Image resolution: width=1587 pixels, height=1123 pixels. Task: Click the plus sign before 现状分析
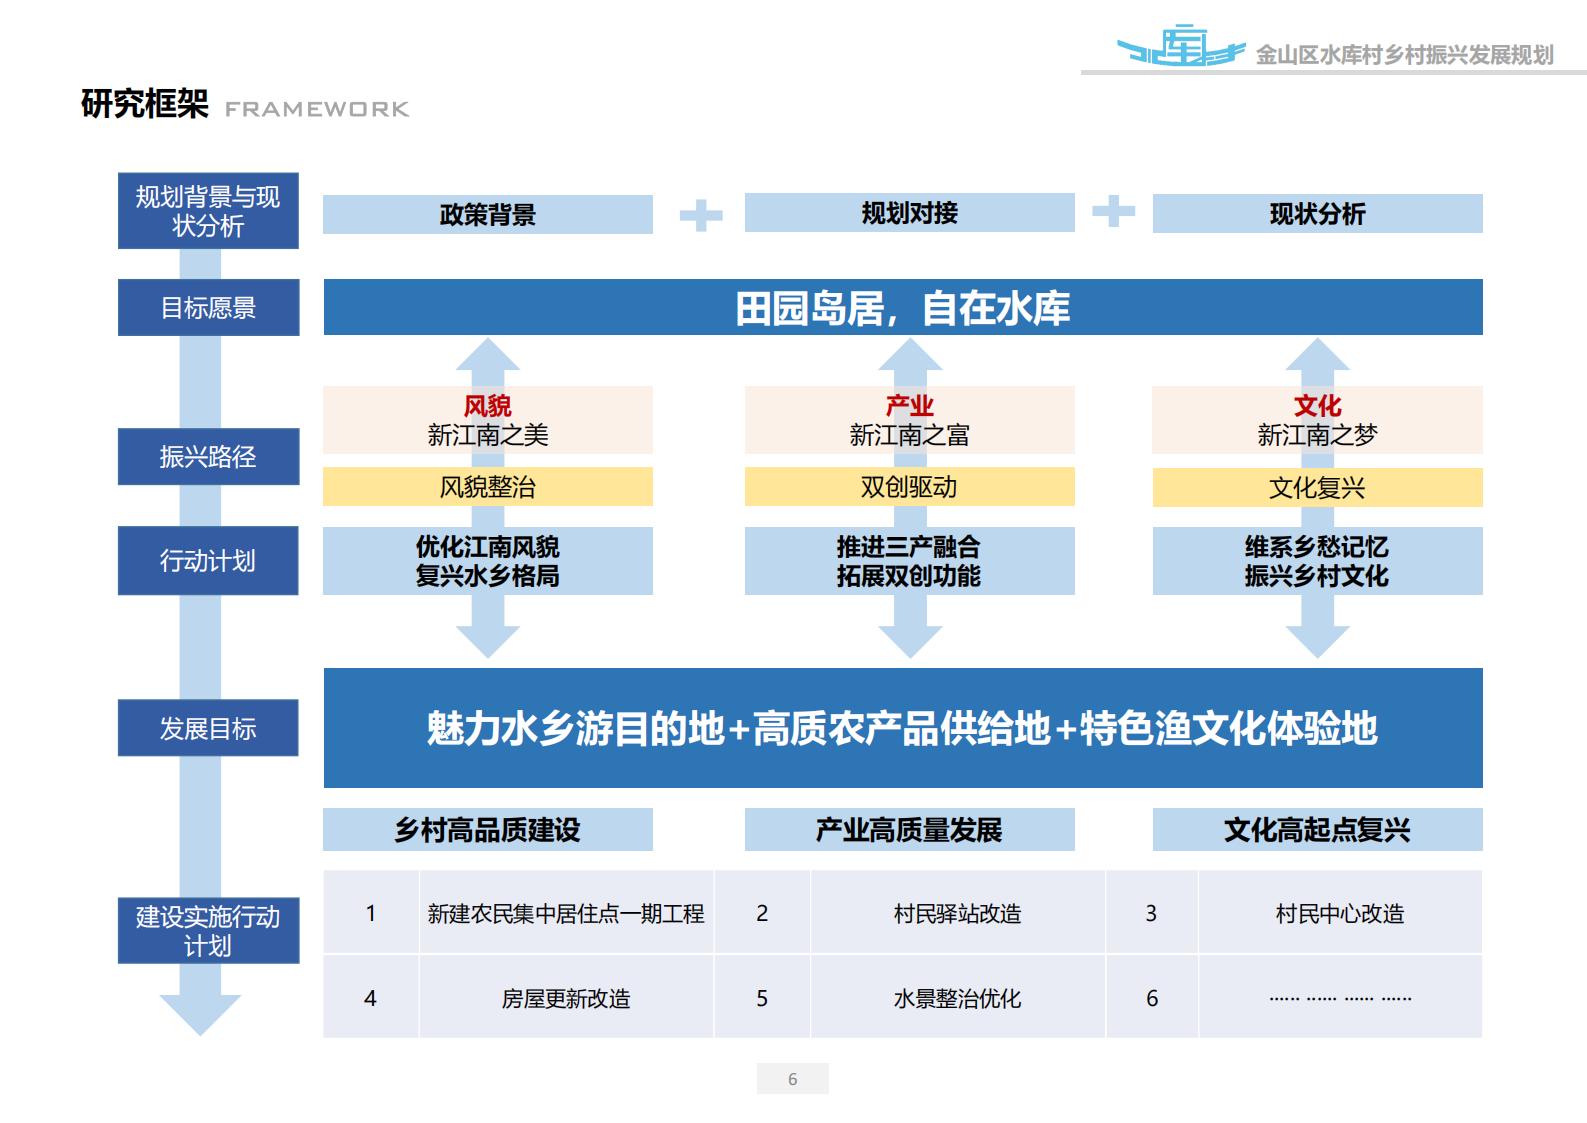[x=1113, y=211]
